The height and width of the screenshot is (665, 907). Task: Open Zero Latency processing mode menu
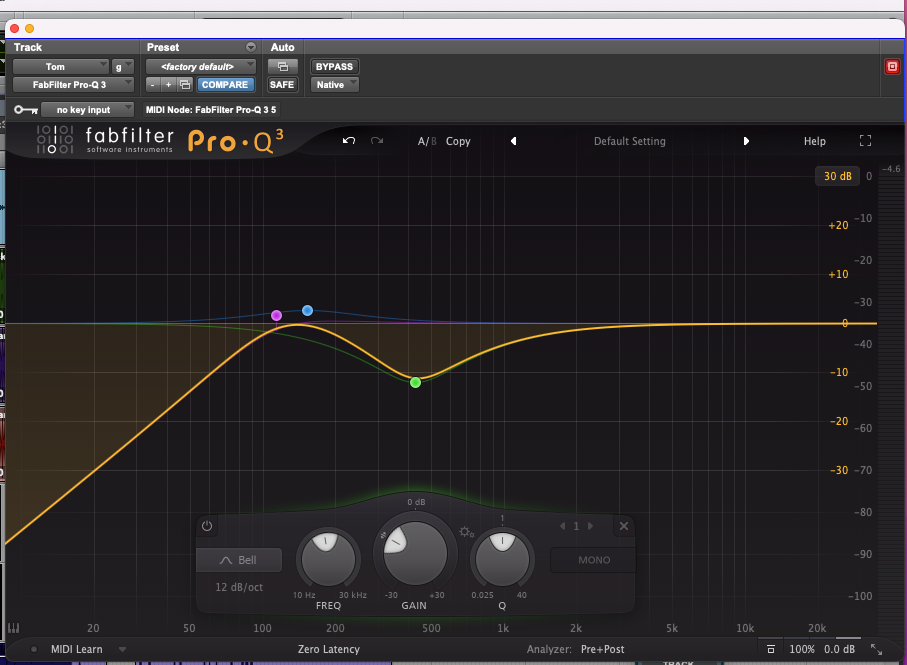tap(329, 649)
